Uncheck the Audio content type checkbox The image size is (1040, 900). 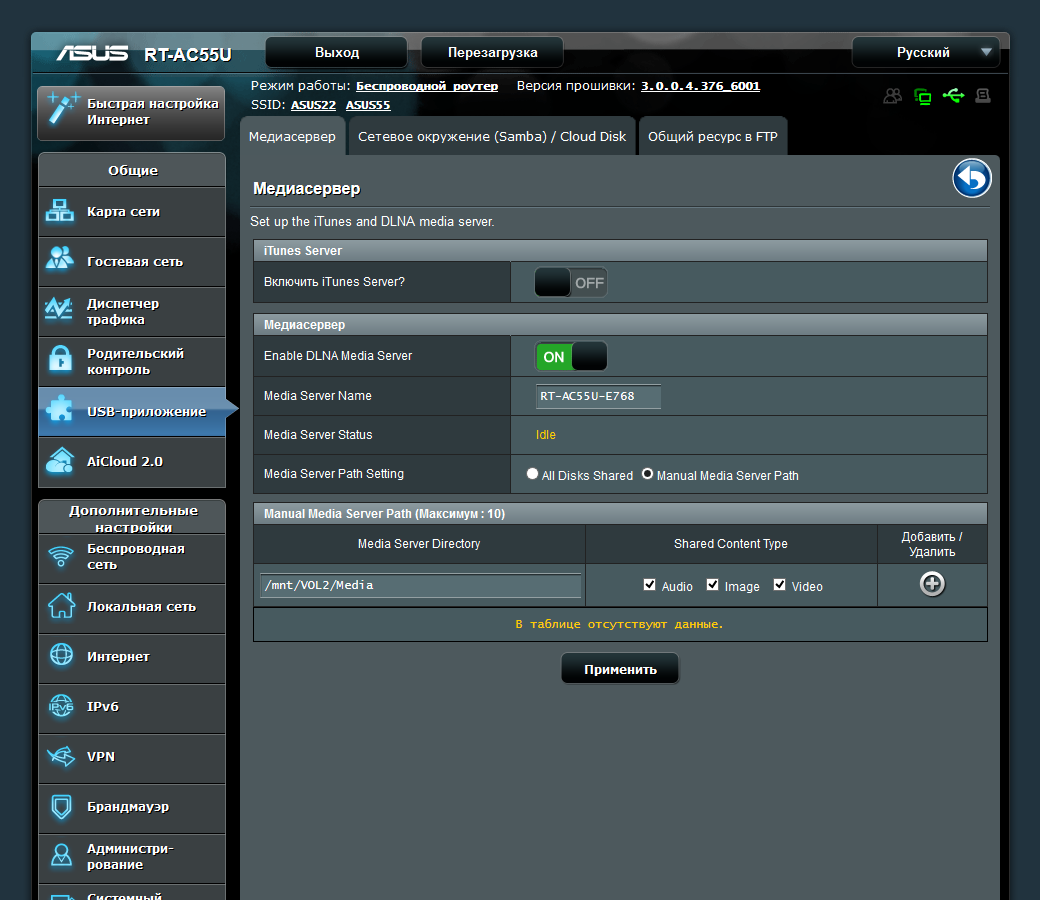click(x=650, y=585)
